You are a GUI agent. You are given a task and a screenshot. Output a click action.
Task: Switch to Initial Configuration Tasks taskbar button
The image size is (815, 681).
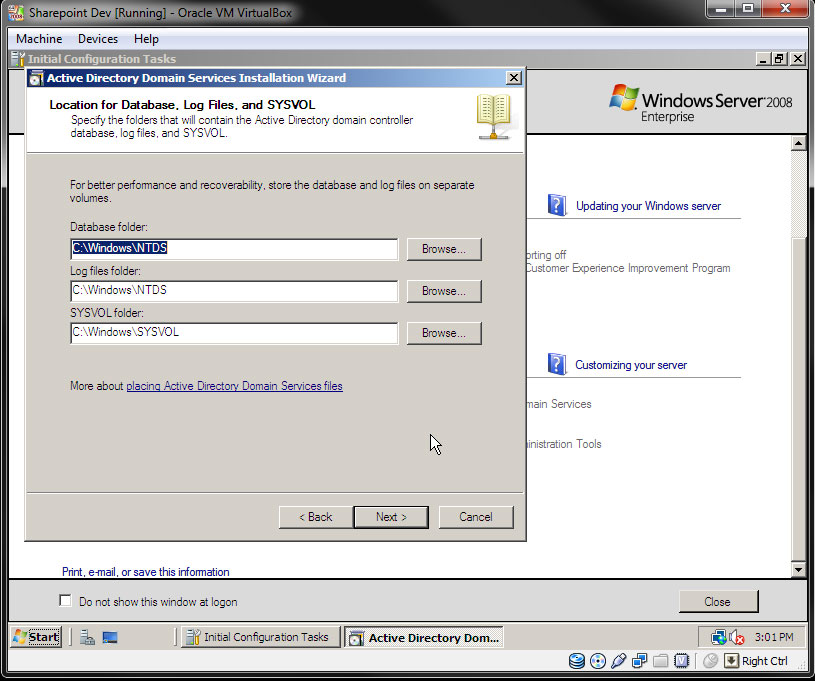pyautogui.click(x=260, y=637)
